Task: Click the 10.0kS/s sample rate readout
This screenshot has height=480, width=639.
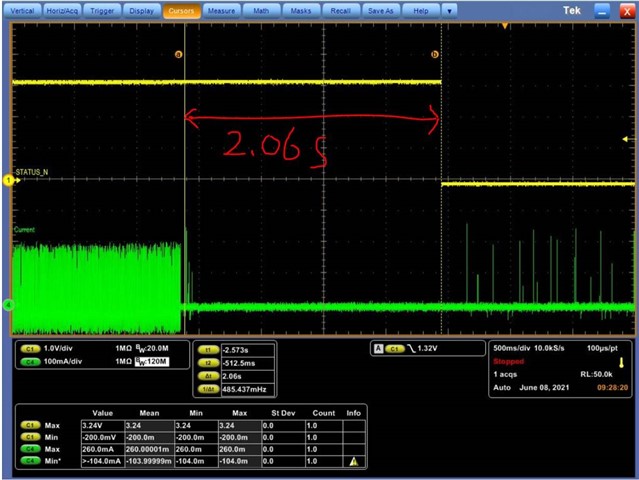Action: click(549, 348)
